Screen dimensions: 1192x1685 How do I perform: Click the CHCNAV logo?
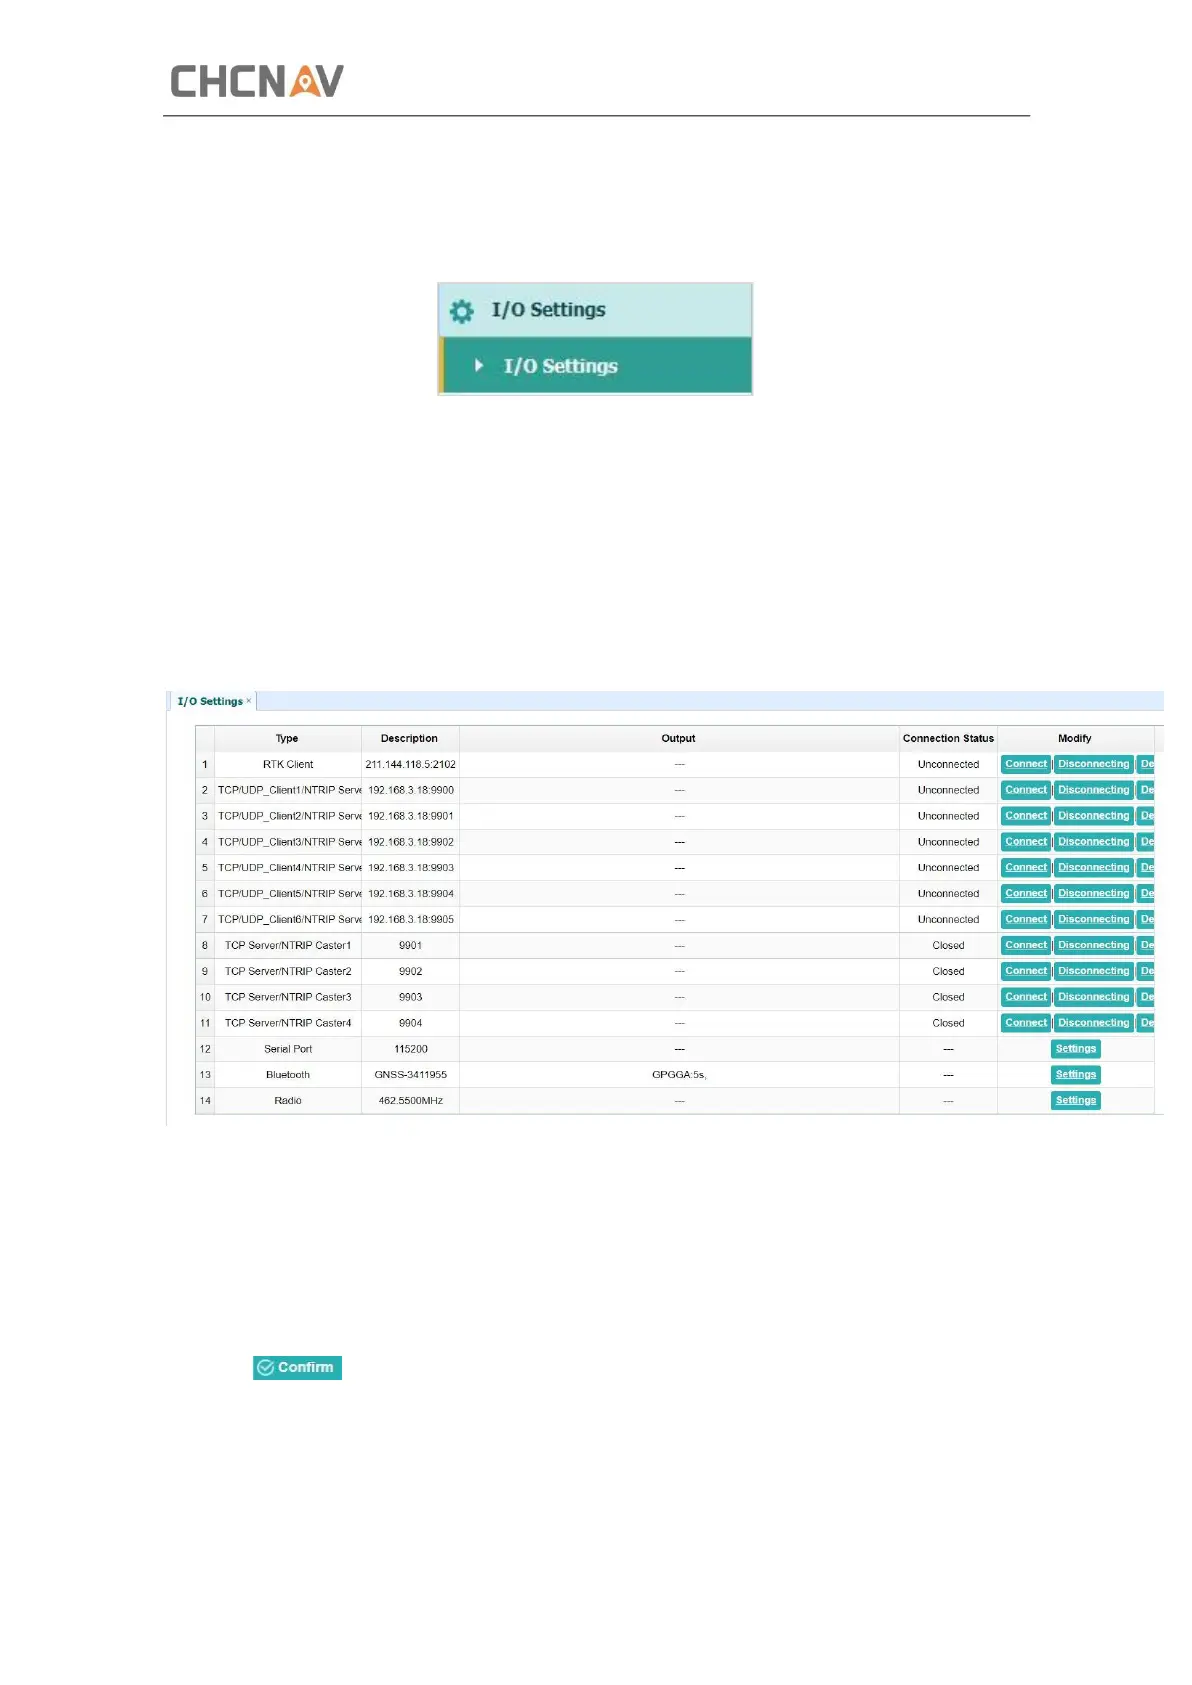[x=257, y=81]
